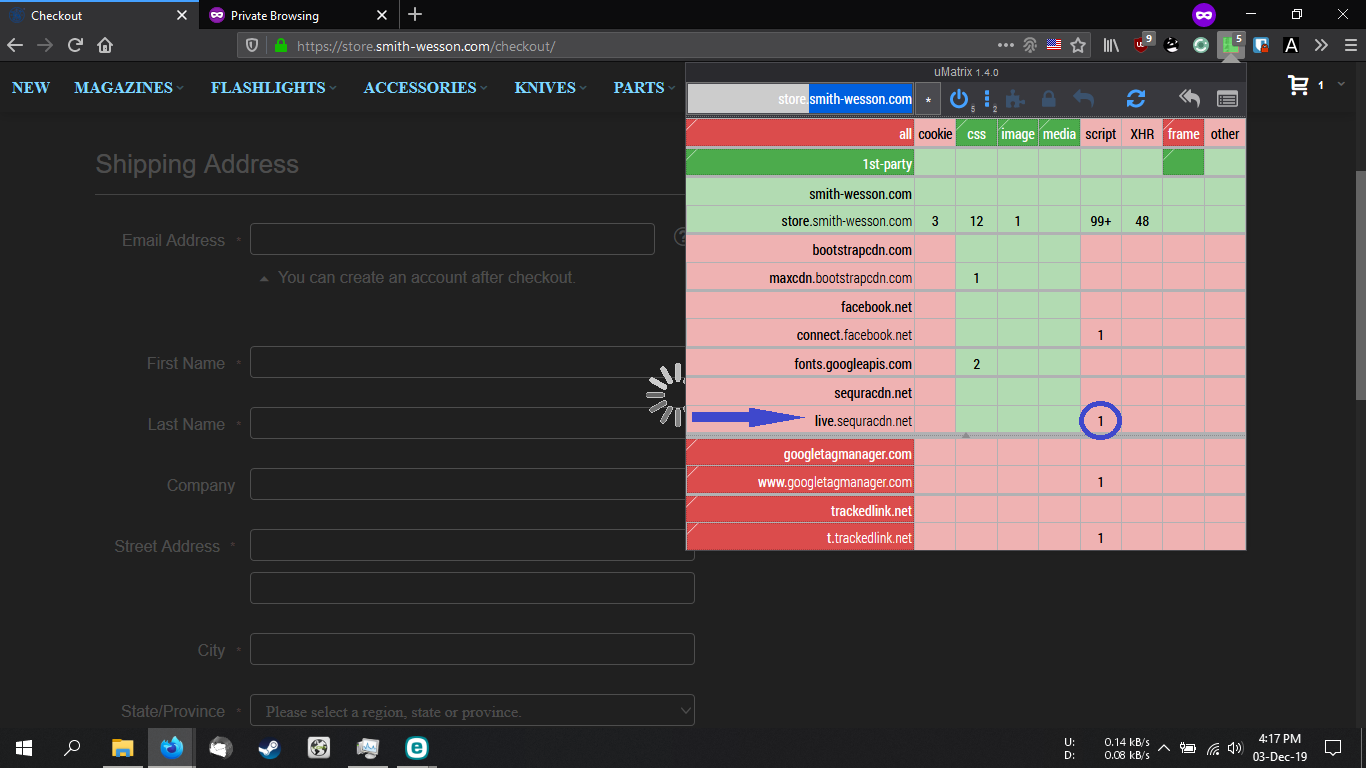Open the ESET icon on the taskbar
1366x768 pixels.
click(x=416, y=747)
